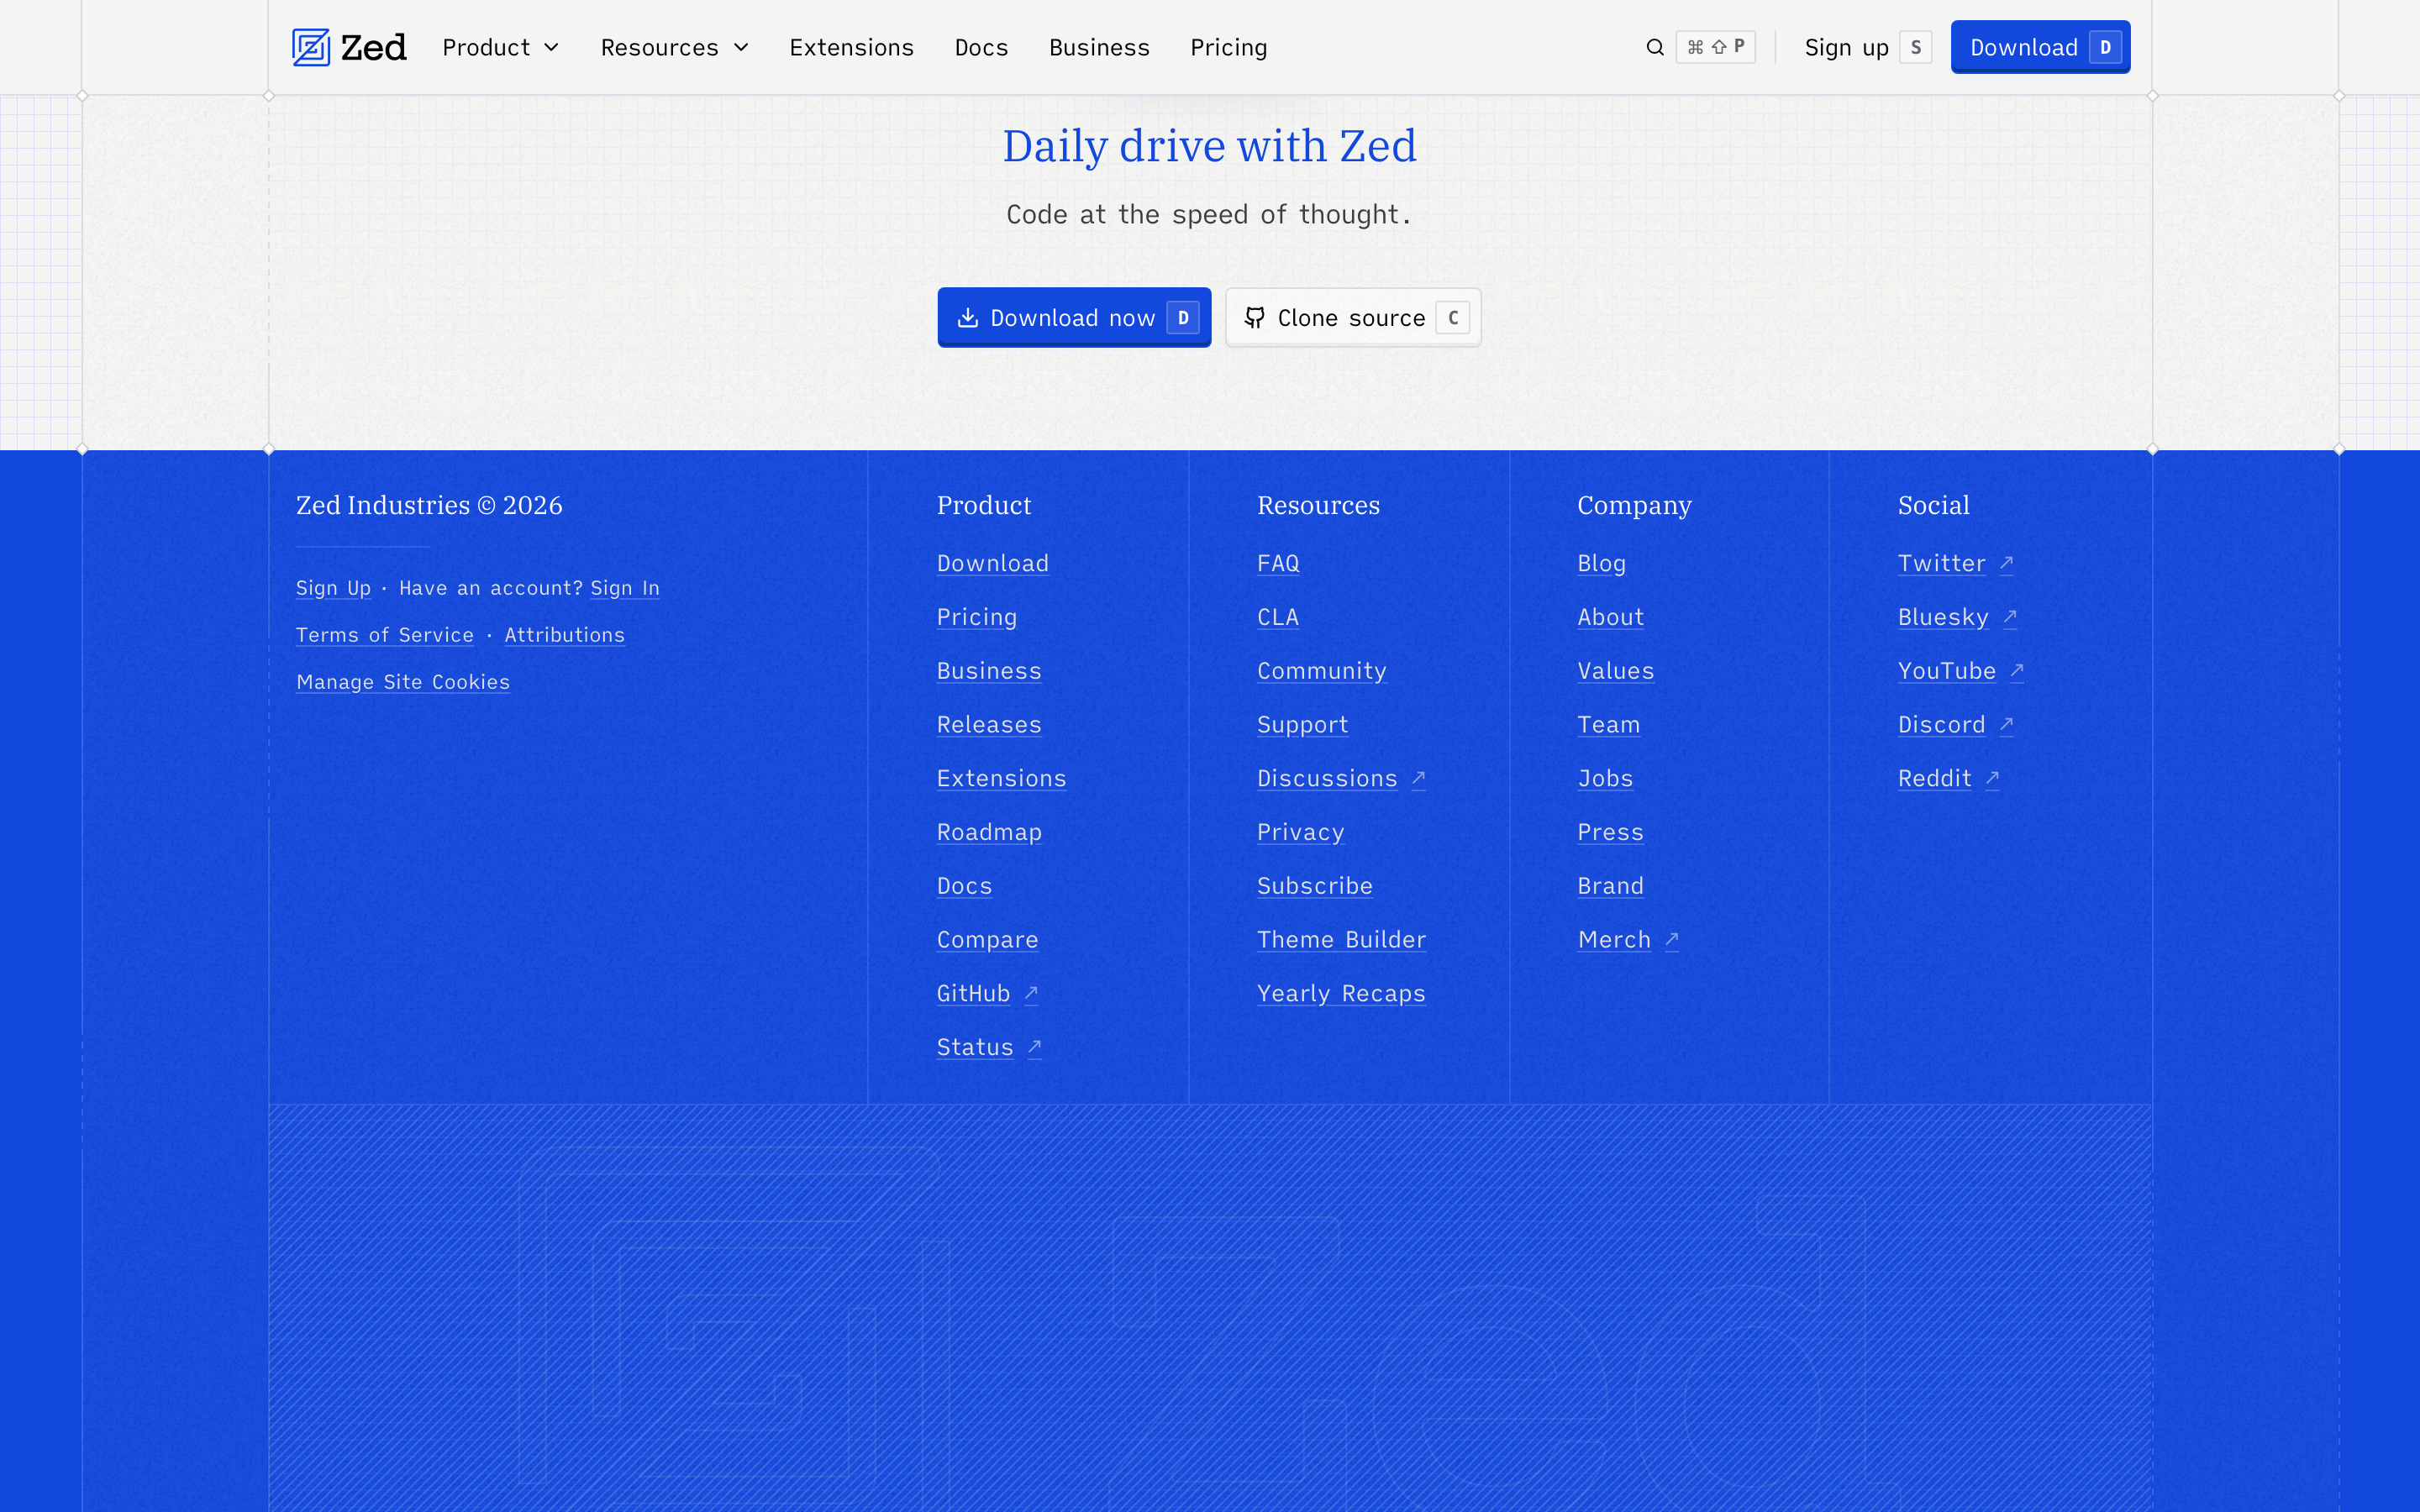Viewport: 2420px width, 1512px height.
Task: Open the Attributions footer link
Action: [x=564, y=635]
